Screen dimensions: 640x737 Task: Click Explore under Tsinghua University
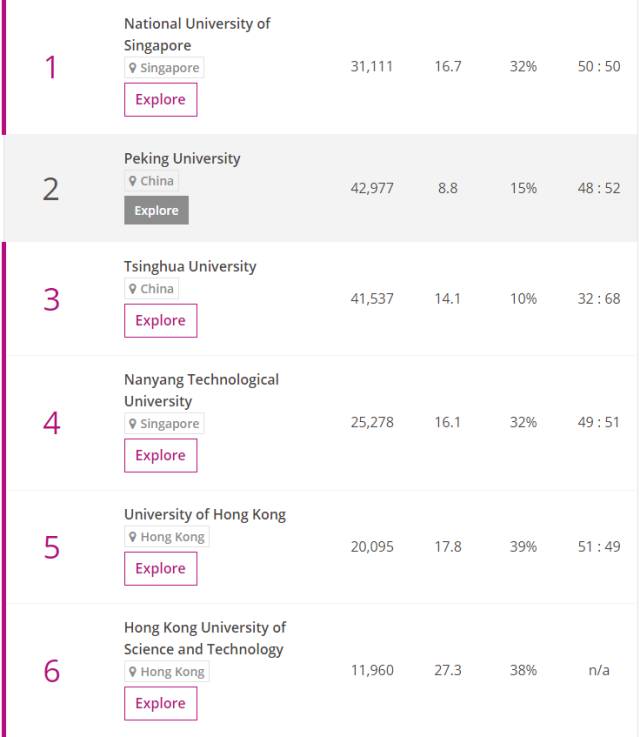pyautogui.click(x=160, y=321)
